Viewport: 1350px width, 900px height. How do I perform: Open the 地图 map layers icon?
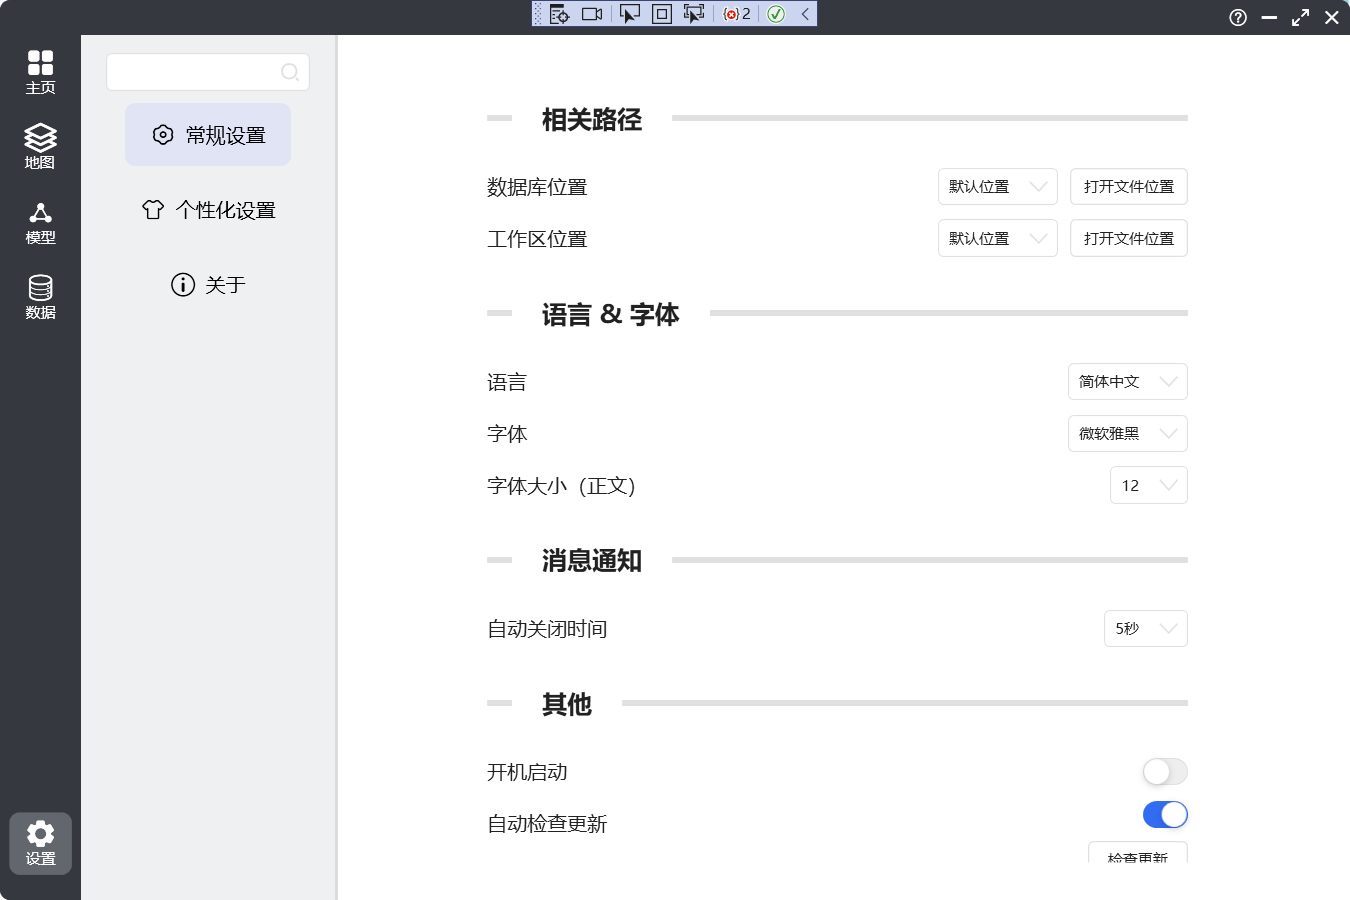[40, 146]
